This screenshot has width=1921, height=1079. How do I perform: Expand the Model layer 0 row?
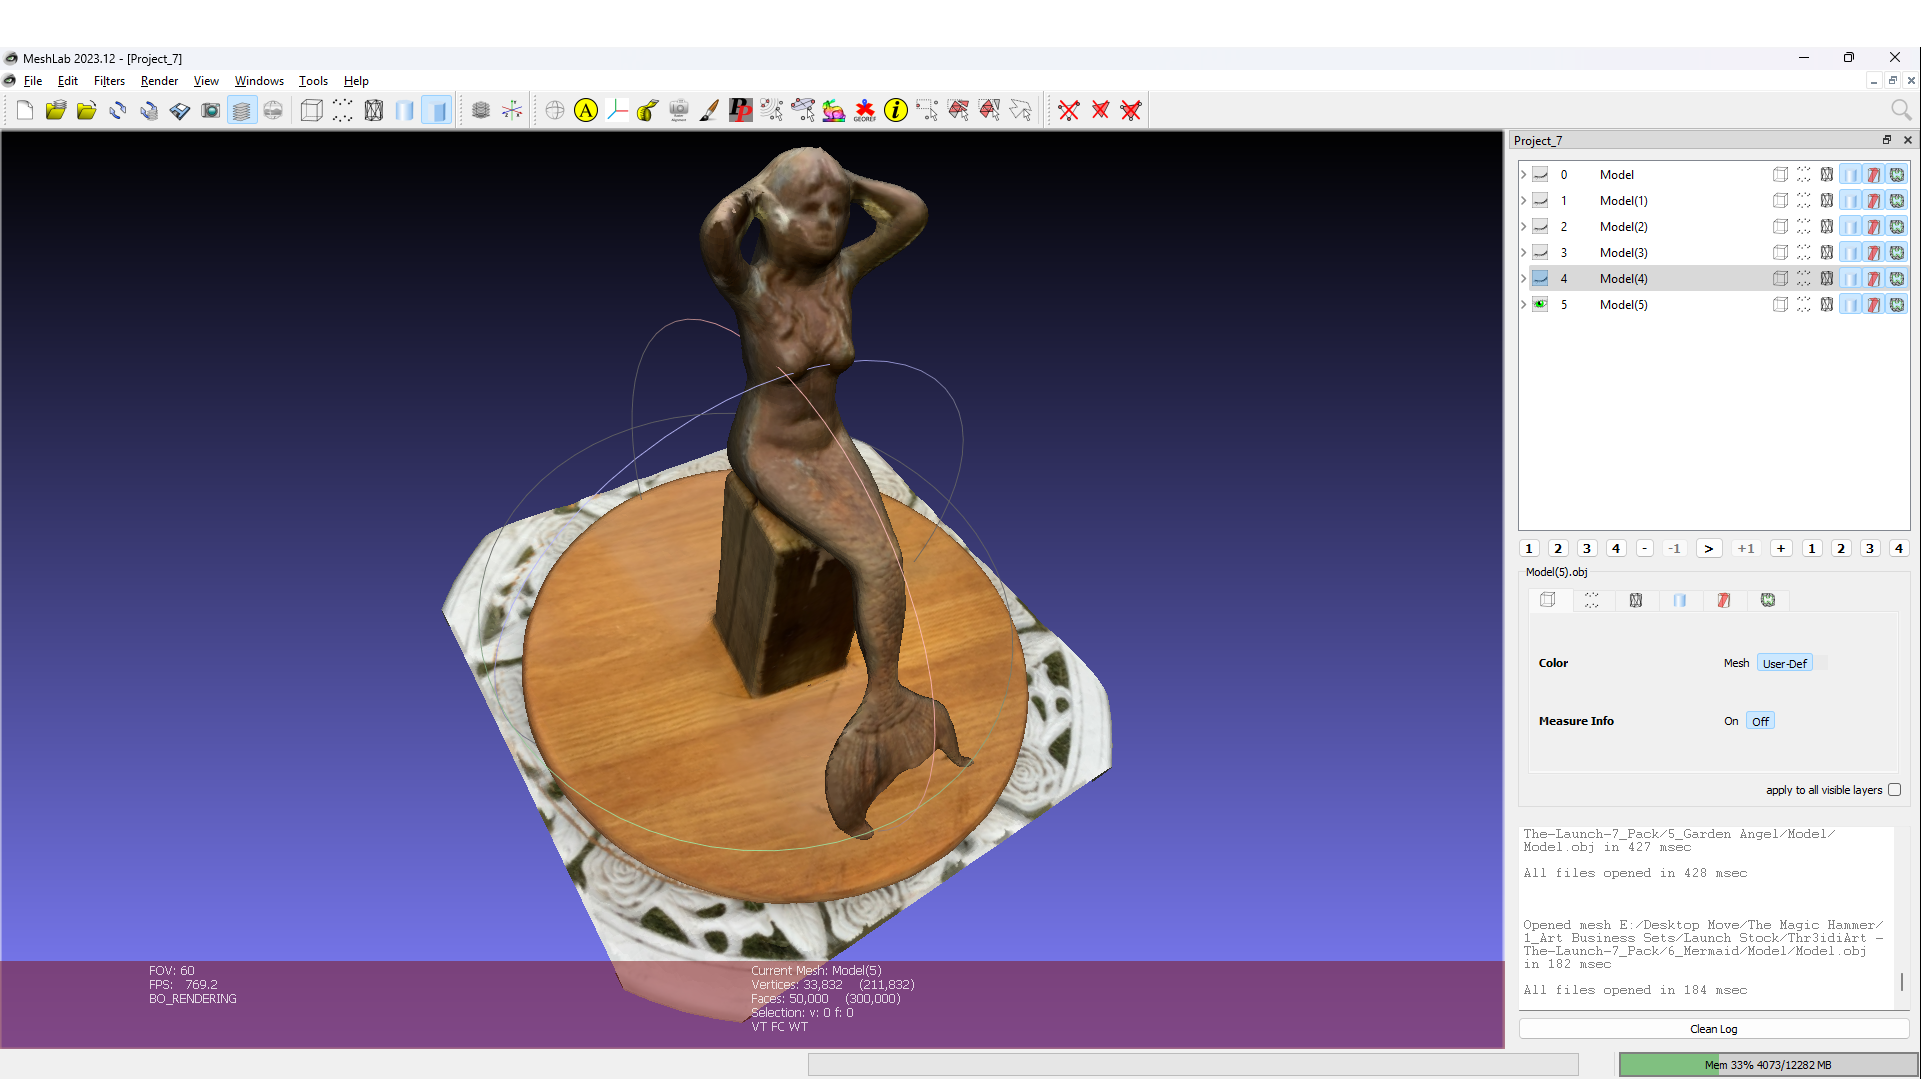1523,175
